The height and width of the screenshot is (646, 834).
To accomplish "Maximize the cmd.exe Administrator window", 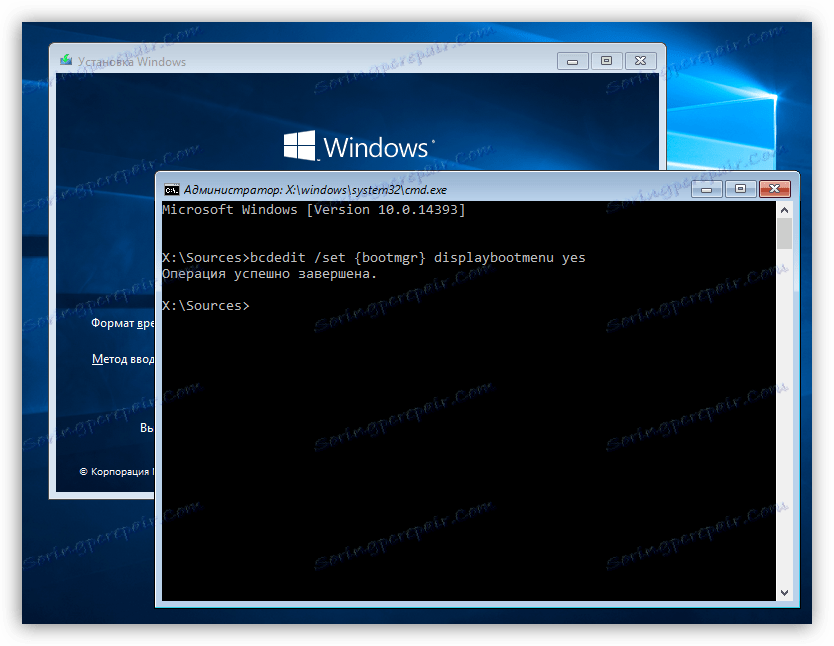I will (740, 189).
